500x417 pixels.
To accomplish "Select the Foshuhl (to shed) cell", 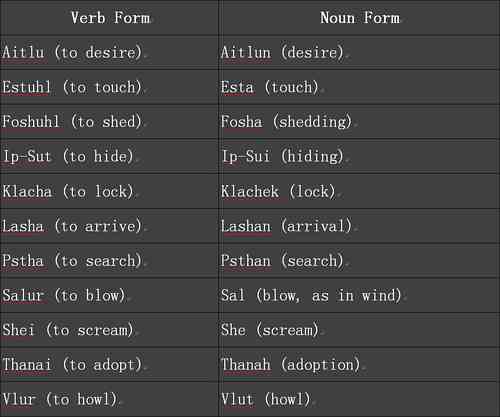I will click(109, 122).
